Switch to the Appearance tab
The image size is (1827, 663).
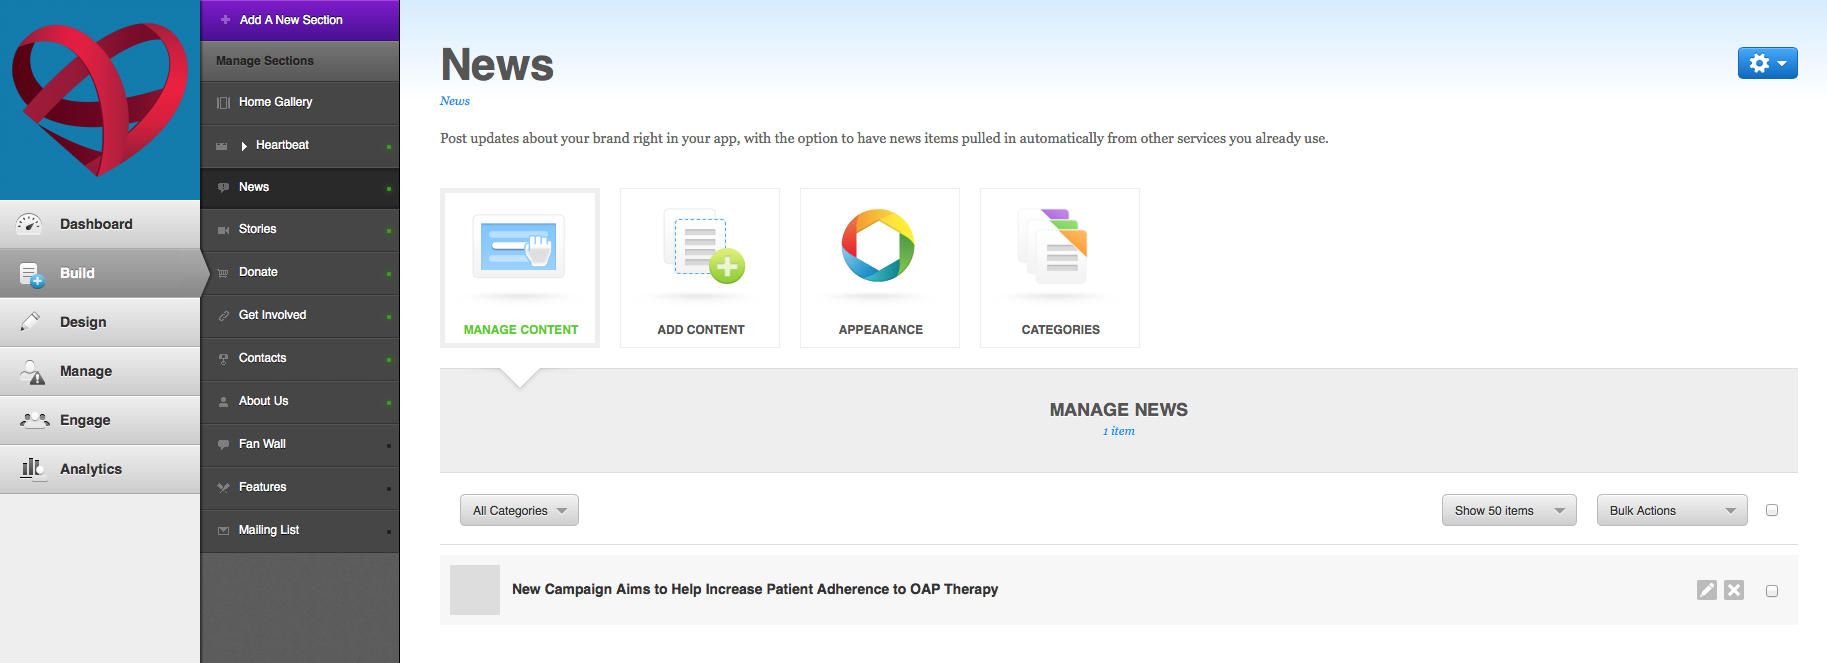pyautogui.click(x=880, y=268)
